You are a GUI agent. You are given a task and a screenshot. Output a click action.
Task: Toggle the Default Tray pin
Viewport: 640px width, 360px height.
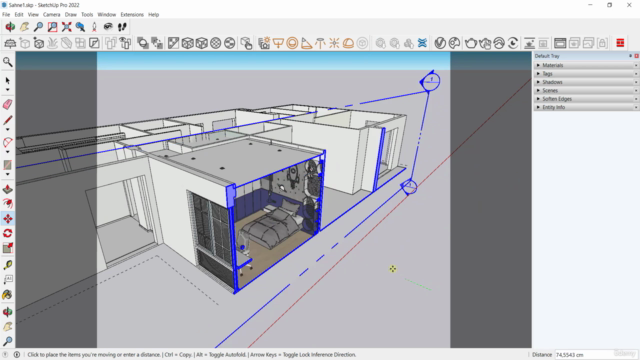pos(631,56)
